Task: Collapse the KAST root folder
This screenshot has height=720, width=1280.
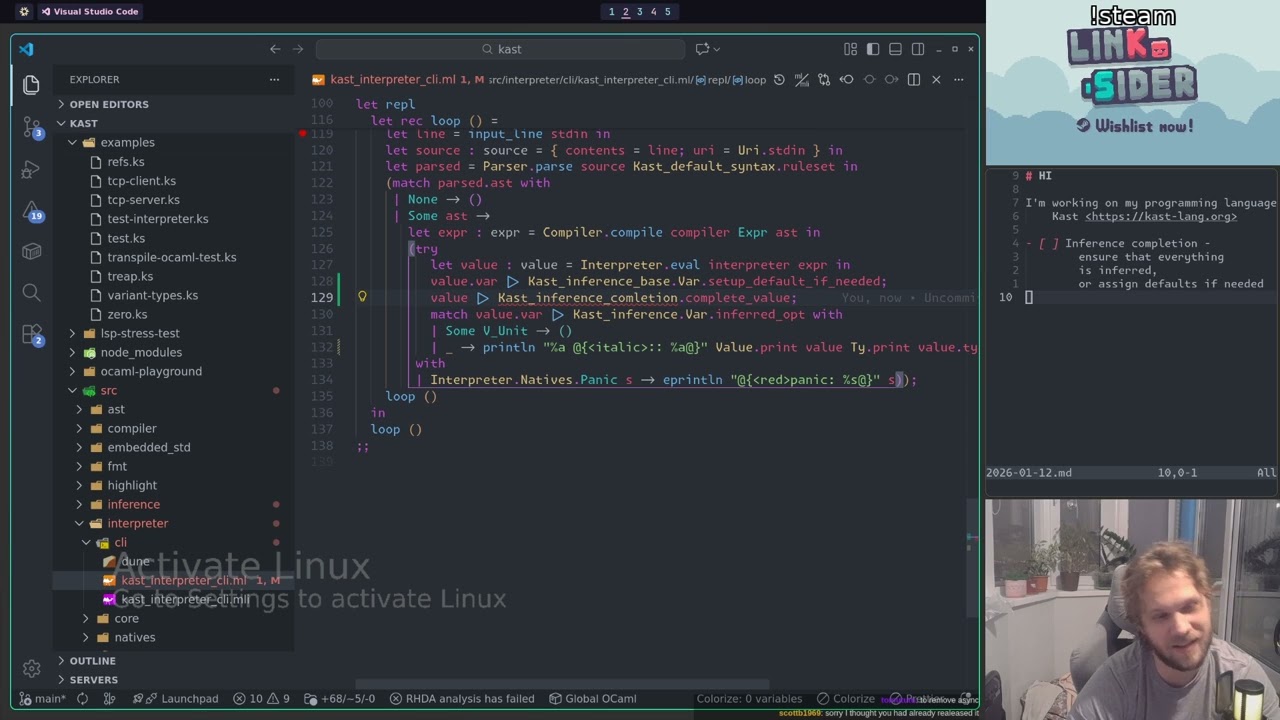Action: (84, 123)
